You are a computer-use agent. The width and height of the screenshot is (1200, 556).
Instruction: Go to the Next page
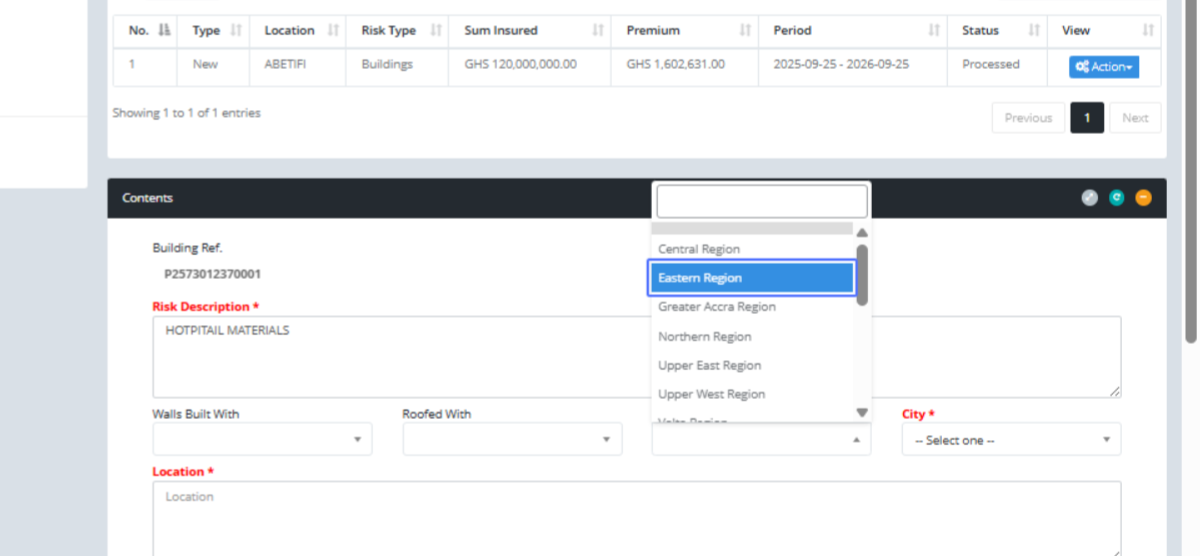coord(1134,118)
